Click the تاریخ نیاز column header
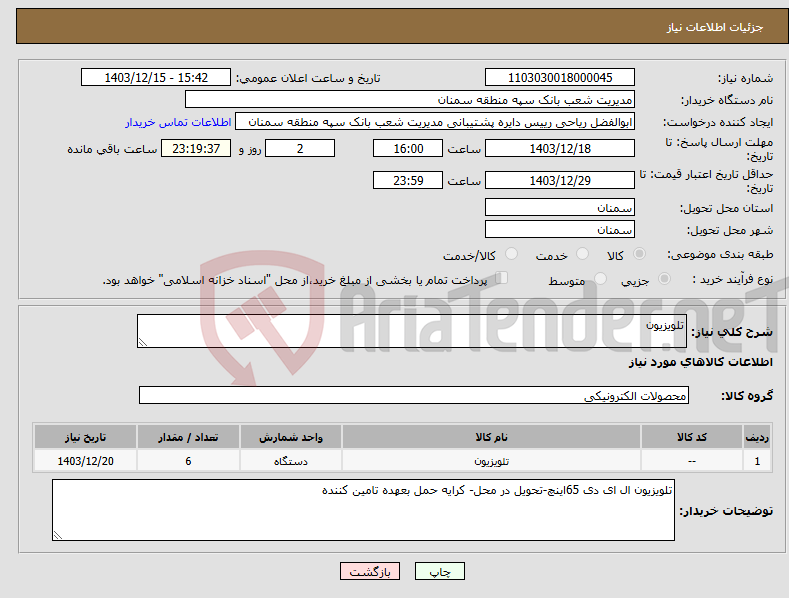 pyautogui.click(x=86, y=437)
